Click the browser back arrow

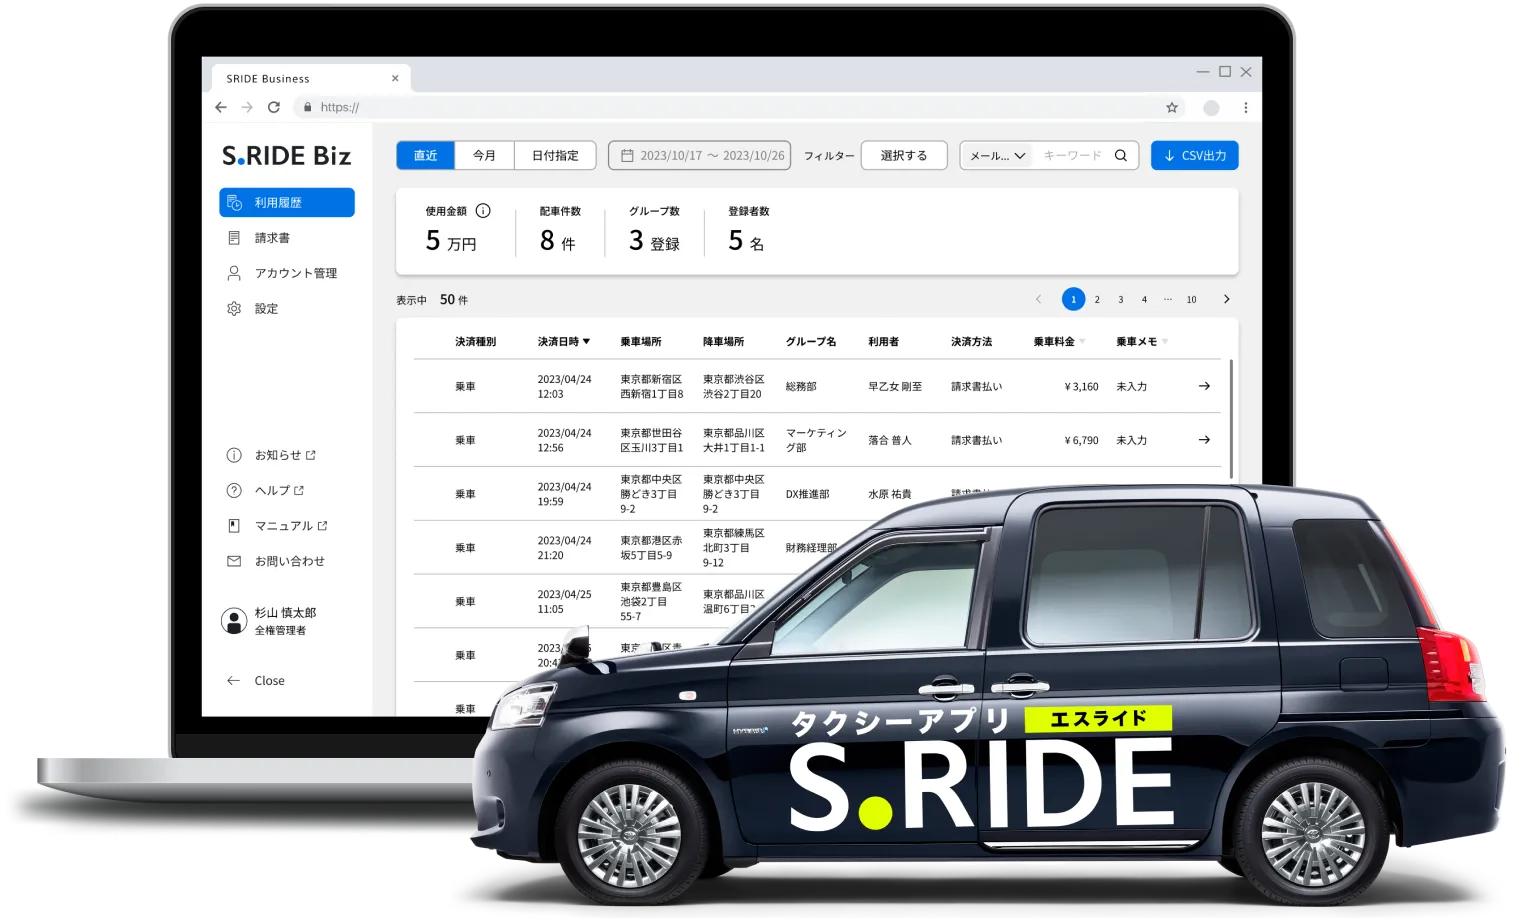click(x=221, y=107)
